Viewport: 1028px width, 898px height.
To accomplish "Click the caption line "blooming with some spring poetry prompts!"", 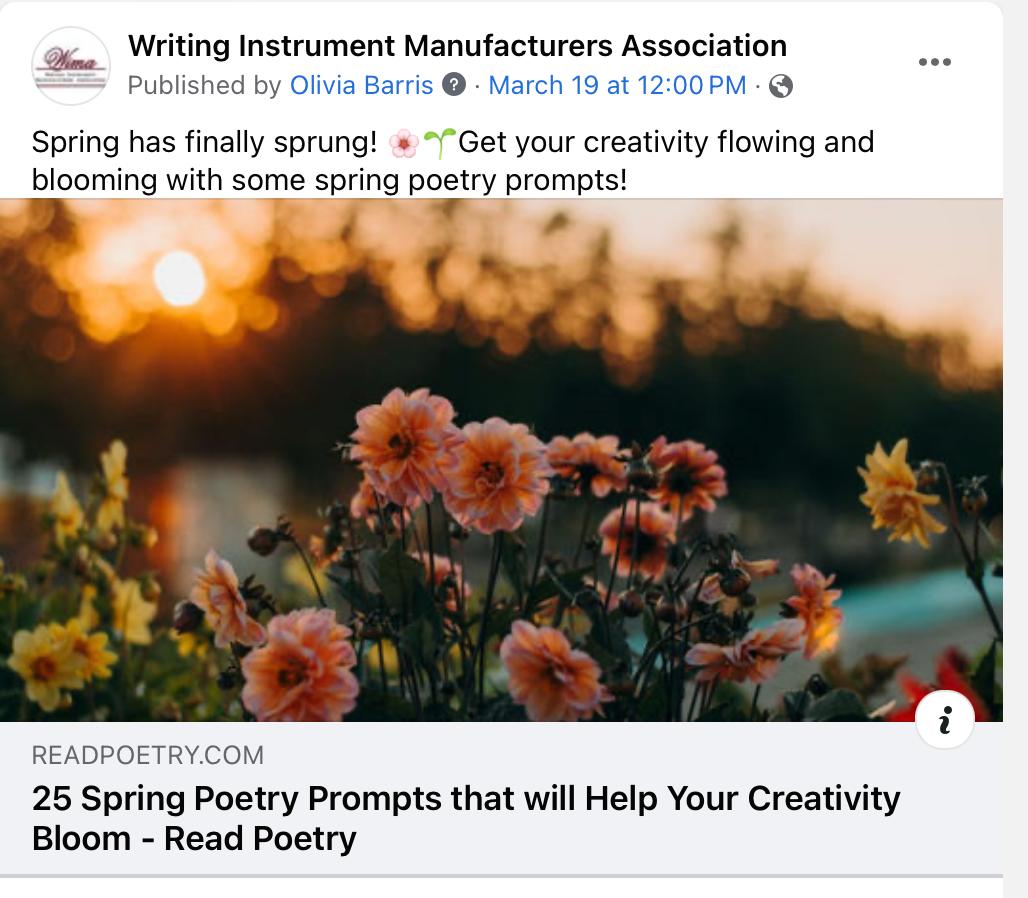I will tap(329, 180).
